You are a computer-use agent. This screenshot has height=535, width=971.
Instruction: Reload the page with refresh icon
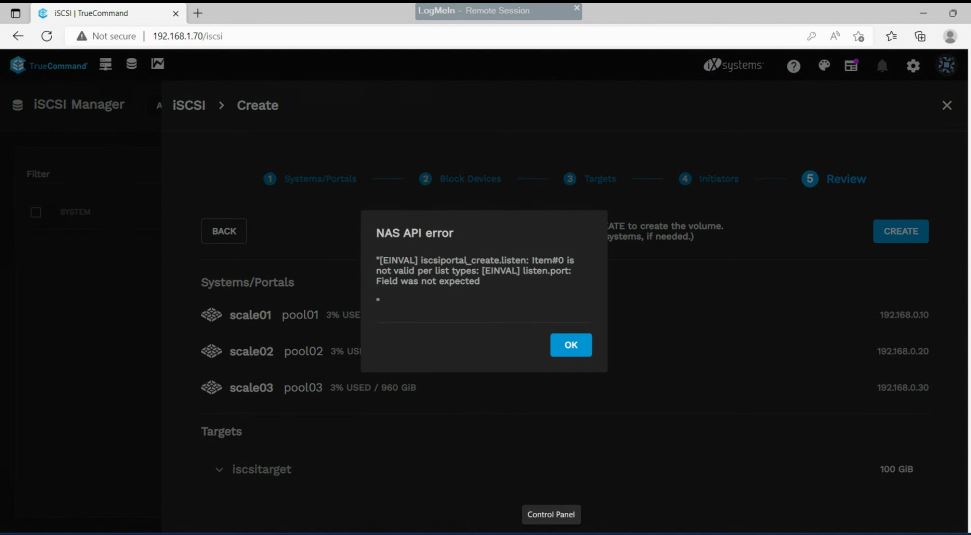[x=46, y=36]
